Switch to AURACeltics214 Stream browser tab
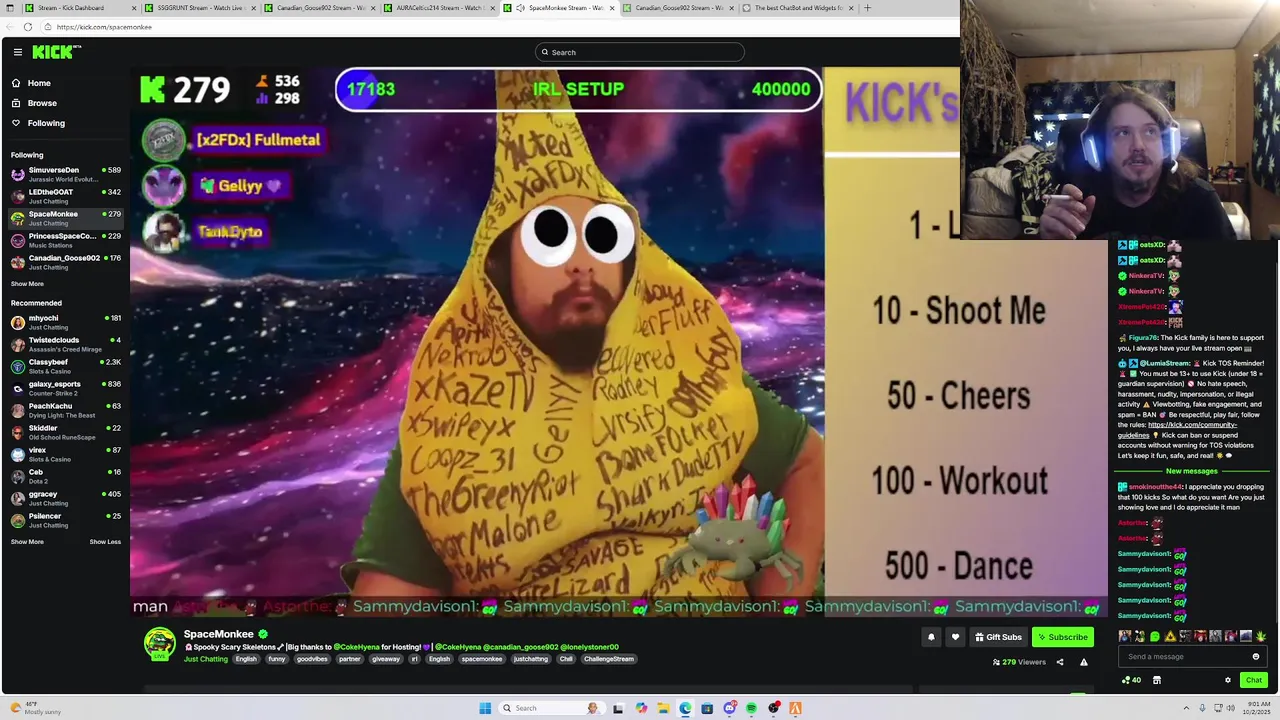Screen dimensions: 1280x720 pos(440,8)
